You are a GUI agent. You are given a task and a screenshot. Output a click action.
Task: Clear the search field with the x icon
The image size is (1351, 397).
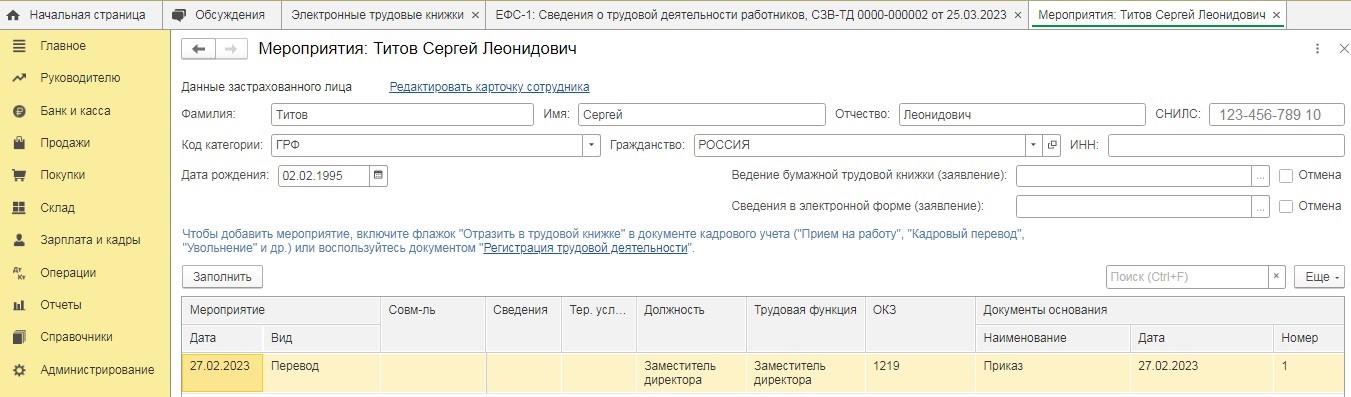click(x=1276, y=277)
